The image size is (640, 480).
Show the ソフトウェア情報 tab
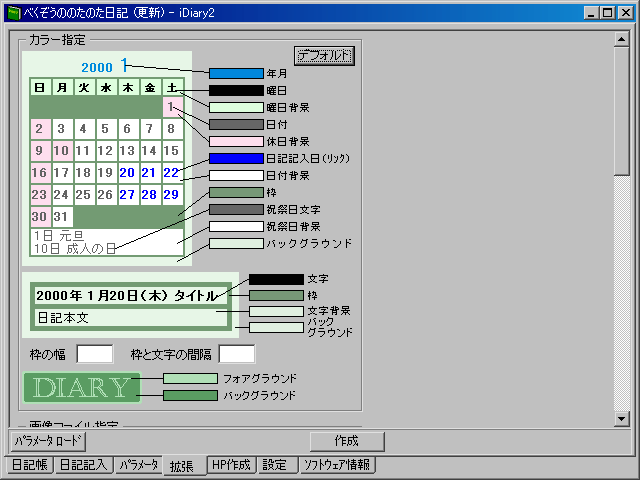tap(337, 465)
